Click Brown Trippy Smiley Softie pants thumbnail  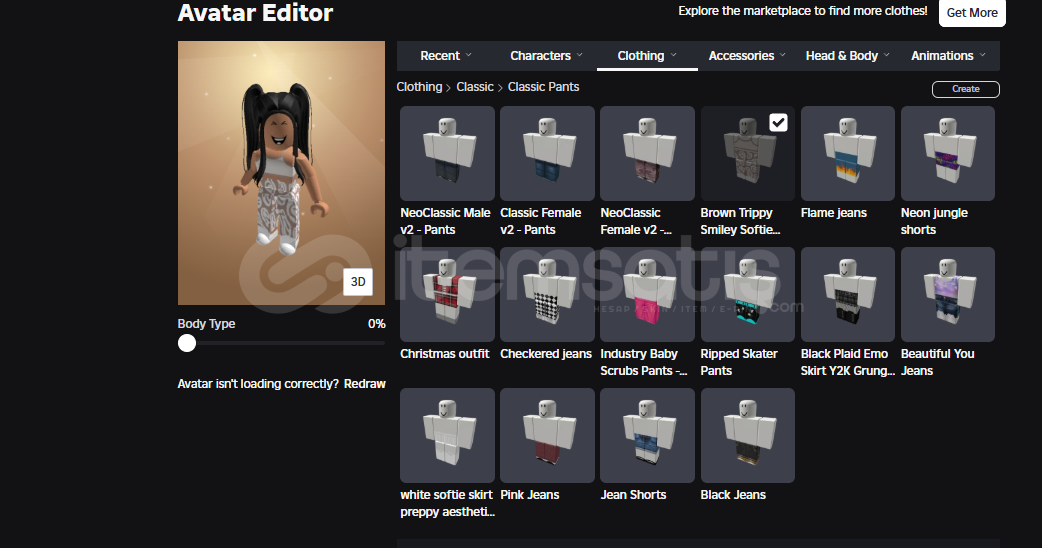click(748, 153)
